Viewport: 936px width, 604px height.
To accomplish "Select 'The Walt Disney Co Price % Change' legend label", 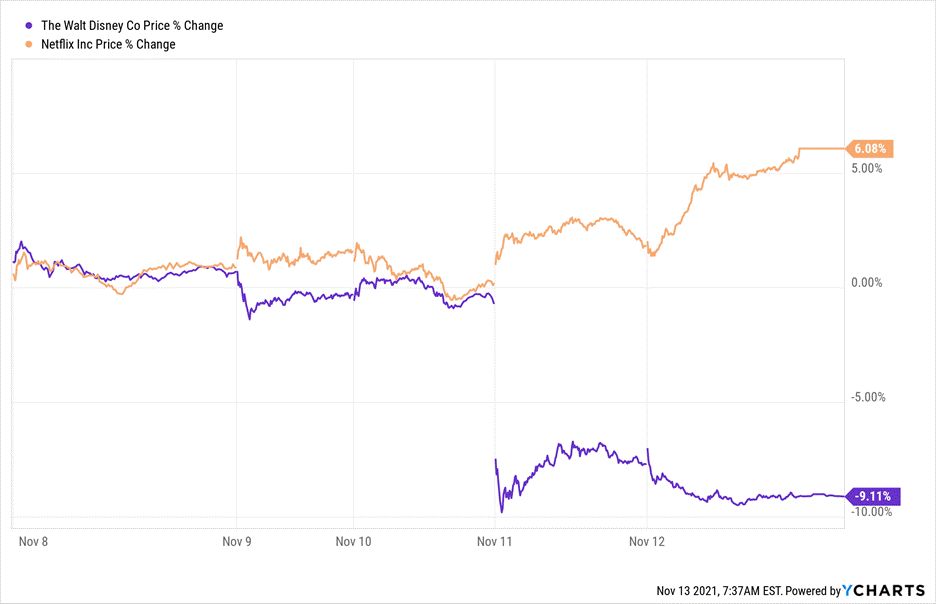I will 132,26.
